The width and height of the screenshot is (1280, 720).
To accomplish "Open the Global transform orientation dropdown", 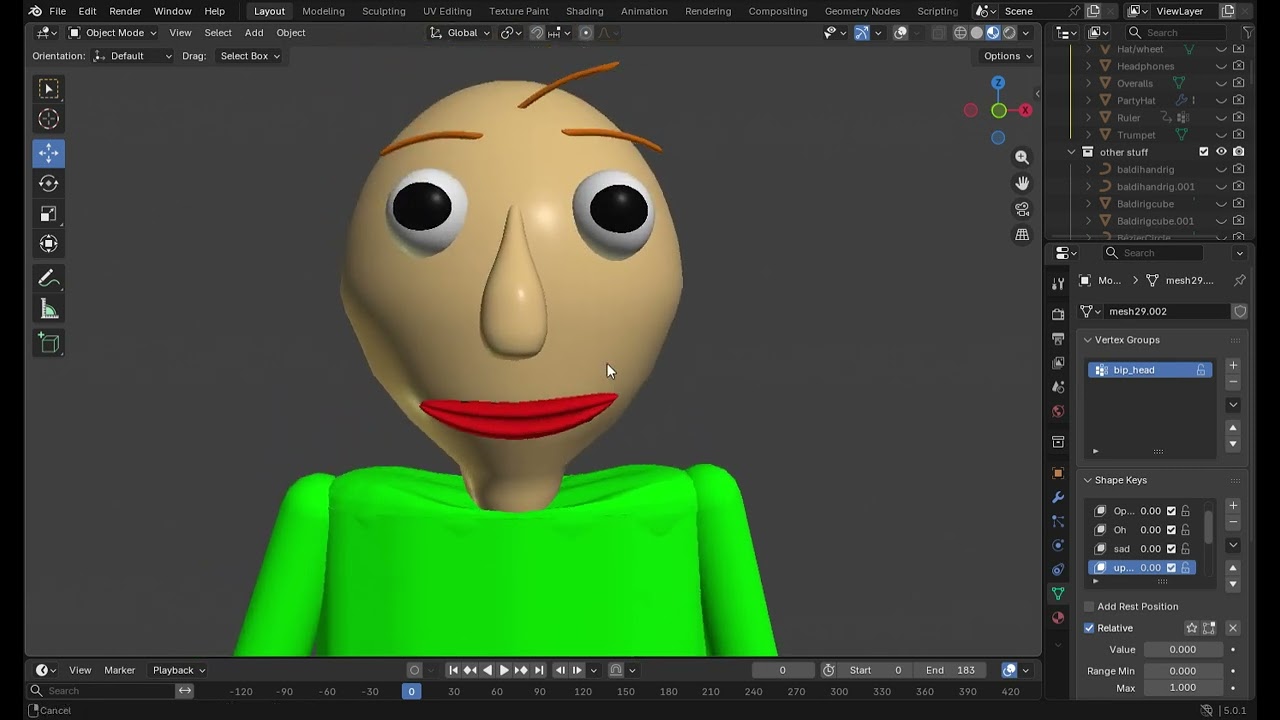I will (461, 33).
